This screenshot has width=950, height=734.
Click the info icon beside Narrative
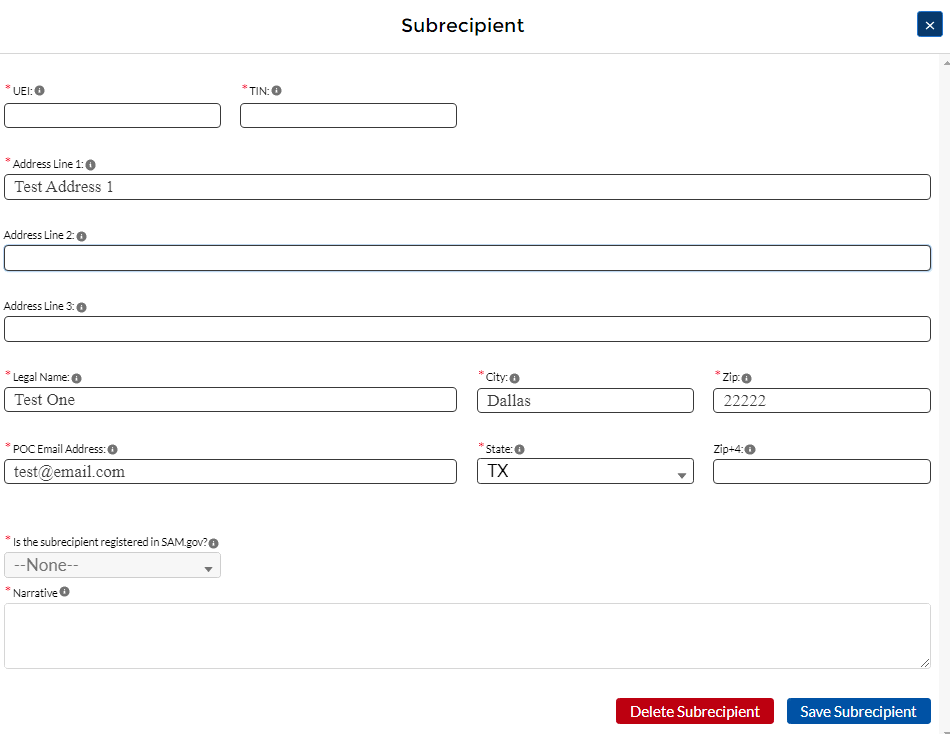click(x=65, y=592)
